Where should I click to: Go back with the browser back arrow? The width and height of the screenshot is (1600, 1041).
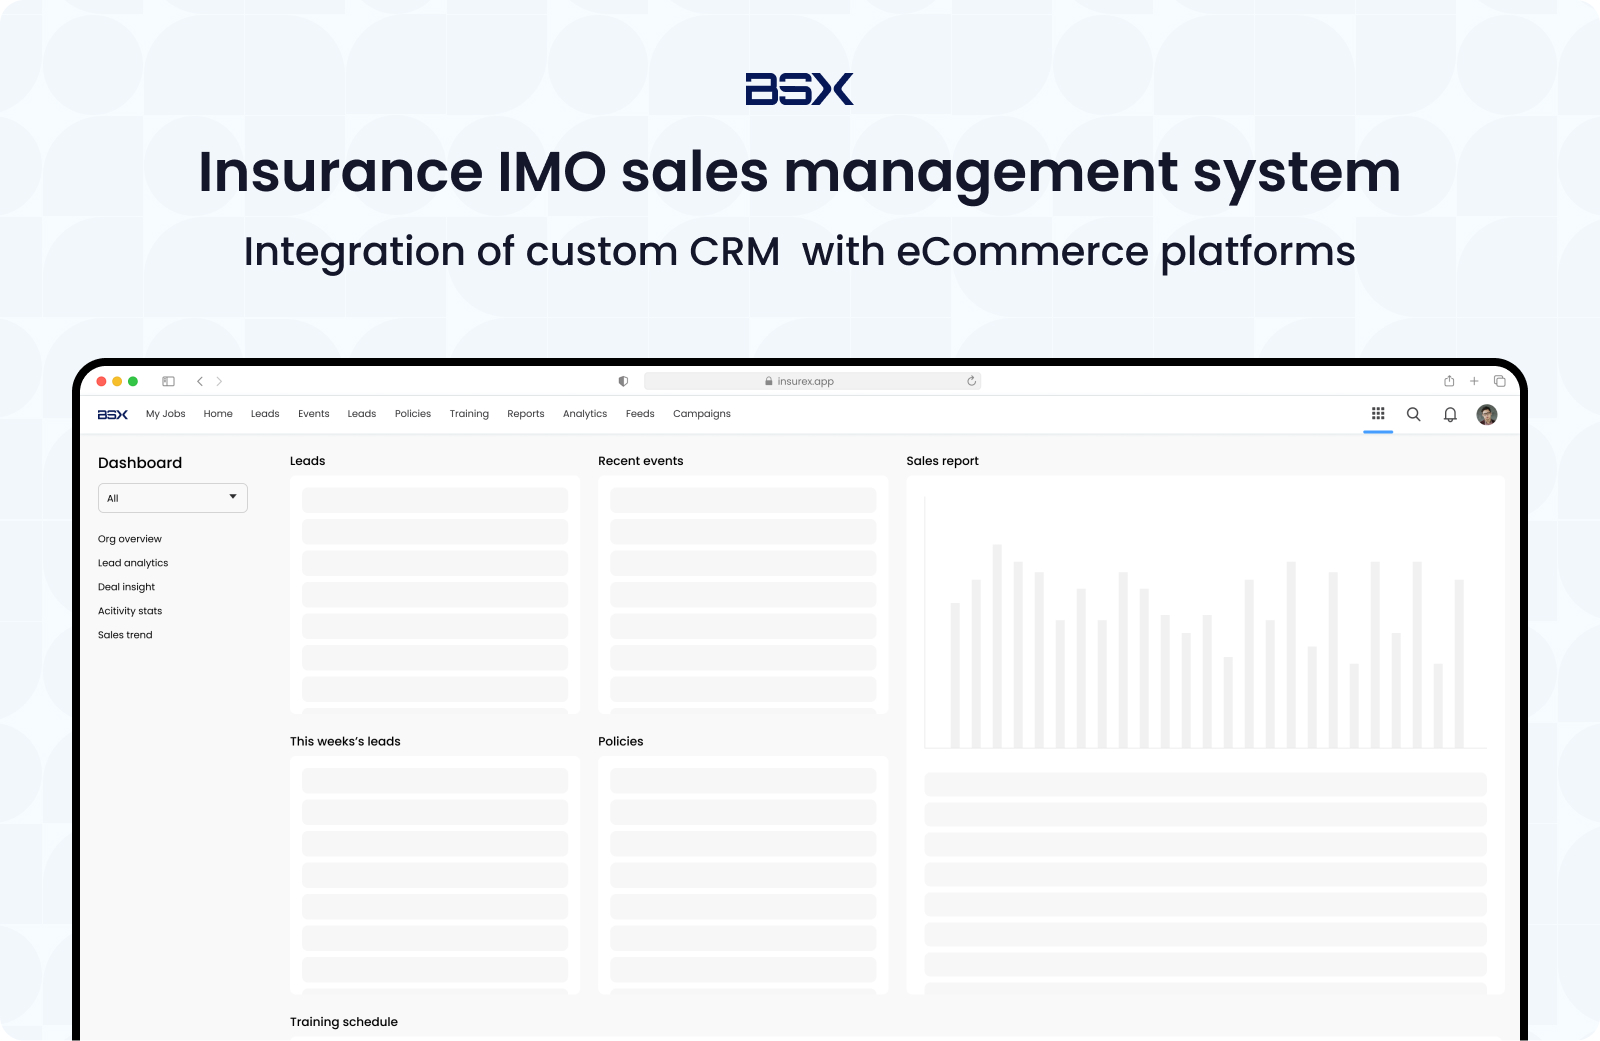coord(200,381)
